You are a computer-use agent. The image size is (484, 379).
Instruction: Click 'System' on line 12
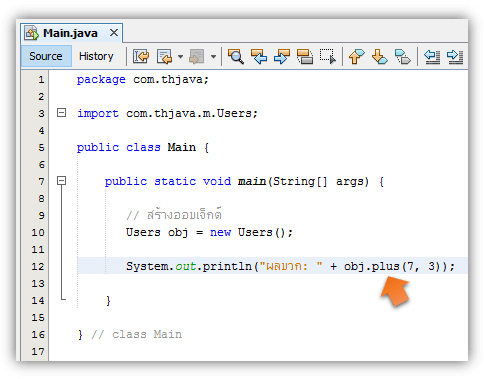click(x=147, y=266)
